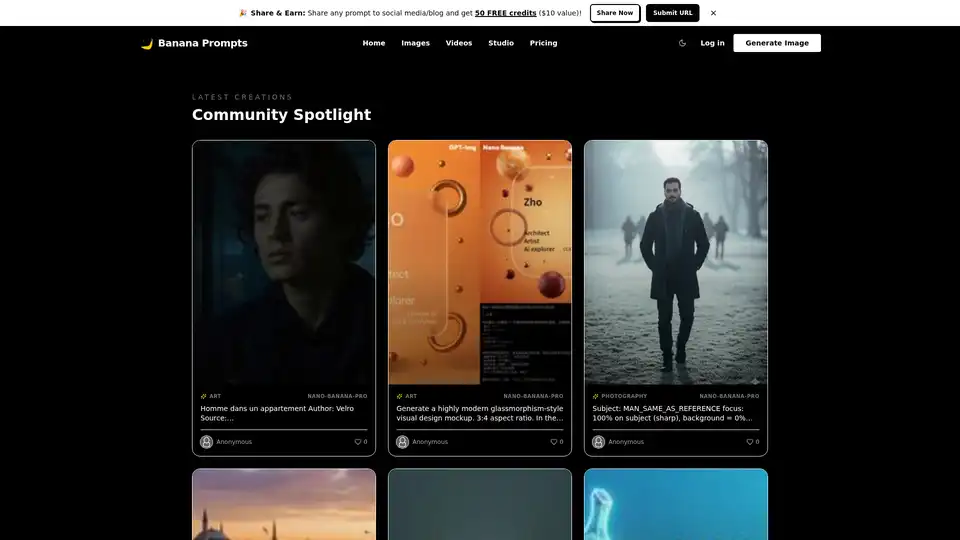Click the banana logo icon
960x540 pixels.
click(147, 44)
